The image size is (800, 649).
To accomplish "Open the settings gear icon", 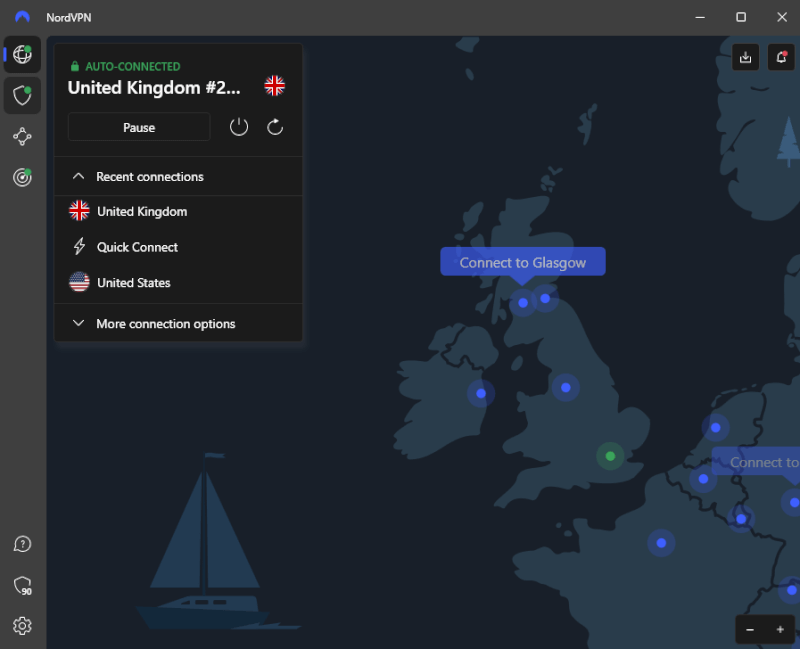I will (22, 626).
